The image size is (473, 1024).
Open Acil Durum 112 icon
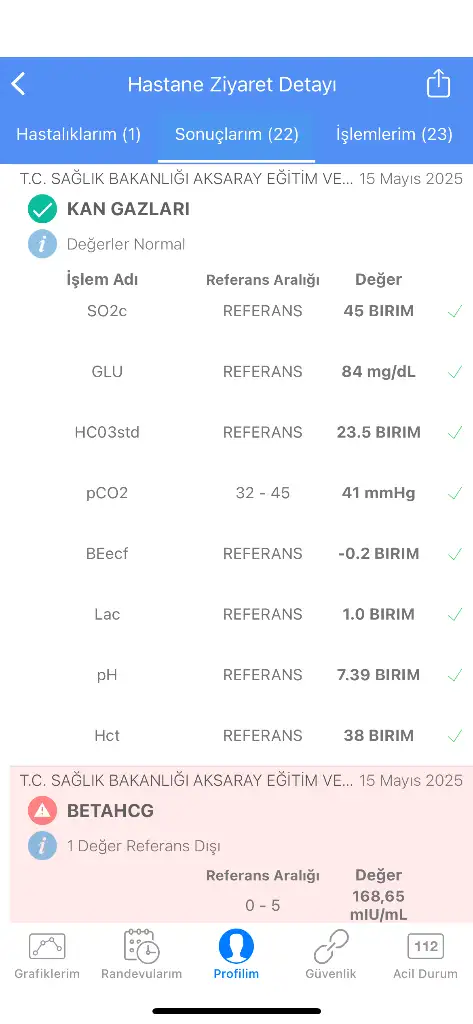[x=425, y=946]
